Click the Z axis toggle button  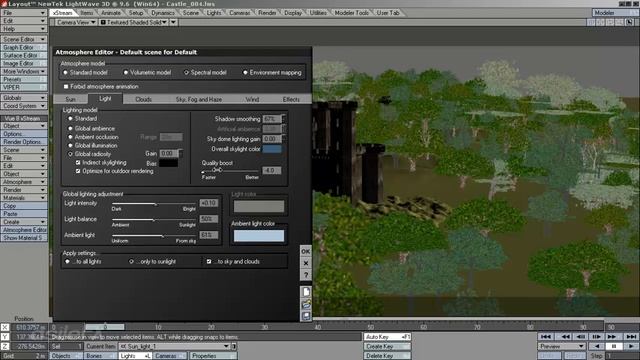[5, 346]
